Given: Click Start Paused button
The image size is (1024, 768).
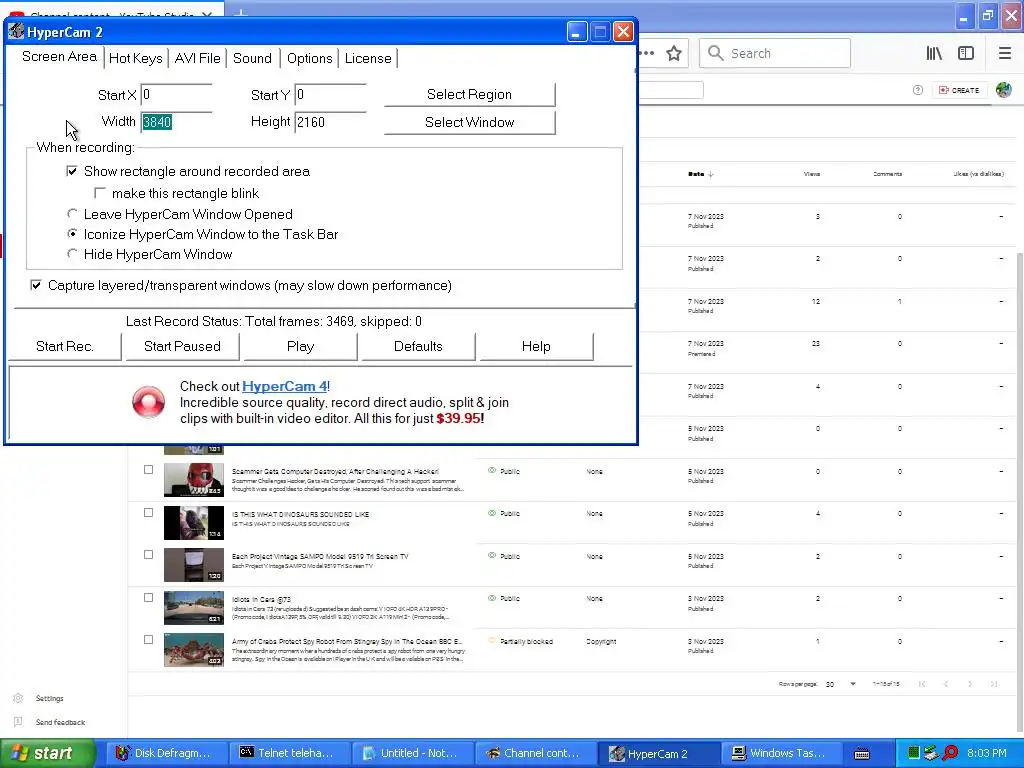Looking at the screenshot, I should pos(182,346).
